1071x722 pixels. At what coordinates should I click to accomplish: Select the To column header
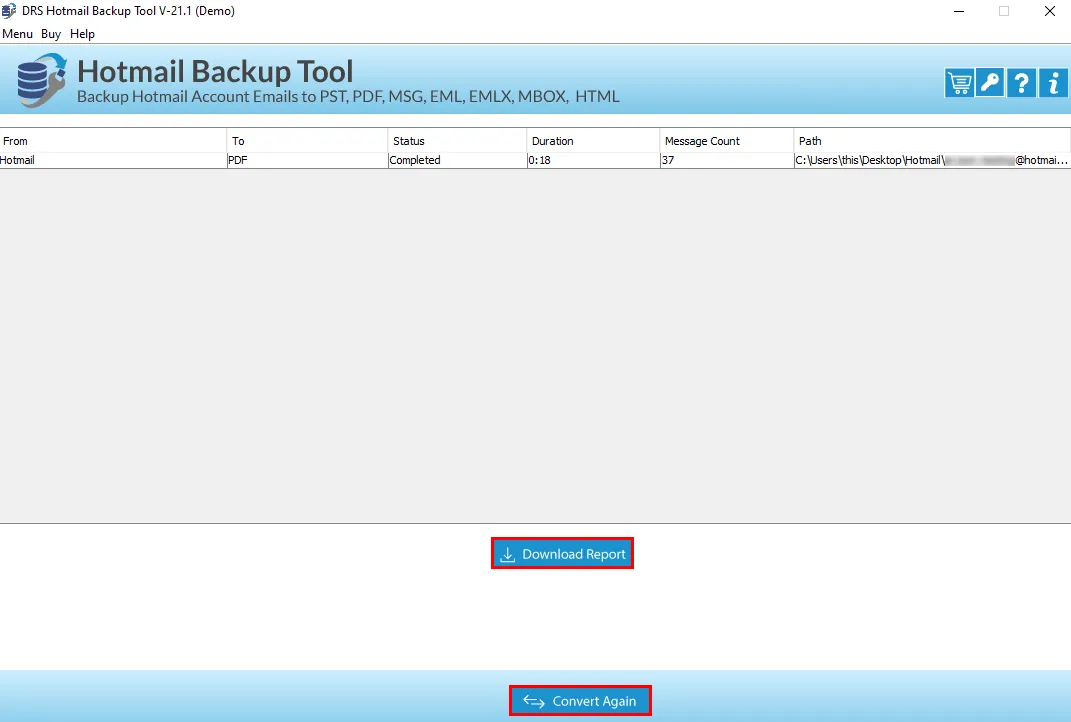tap(307, 141)
